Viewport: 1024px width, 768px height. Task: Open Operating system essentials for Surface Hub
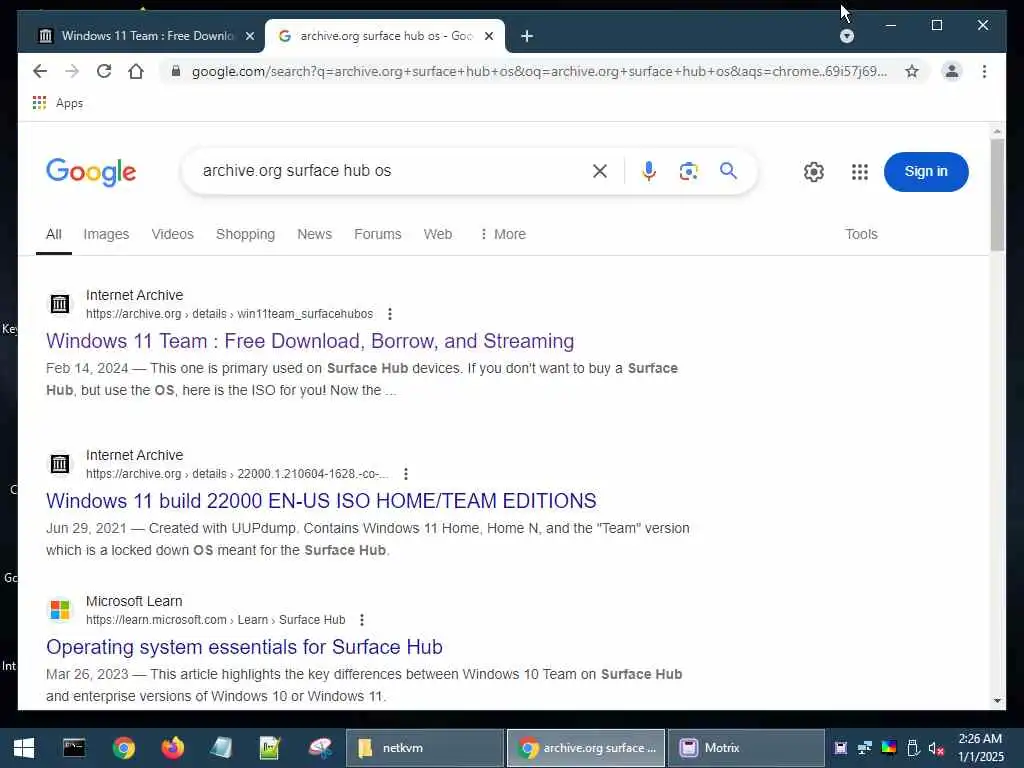tap(244, 647)
